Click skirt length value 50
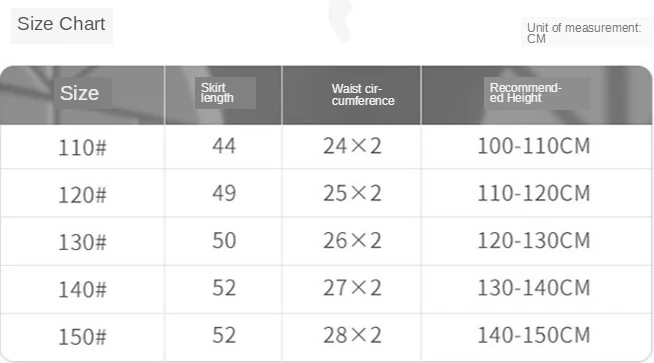Viewport: 654px width, 363px height. [x=224, y=240]
